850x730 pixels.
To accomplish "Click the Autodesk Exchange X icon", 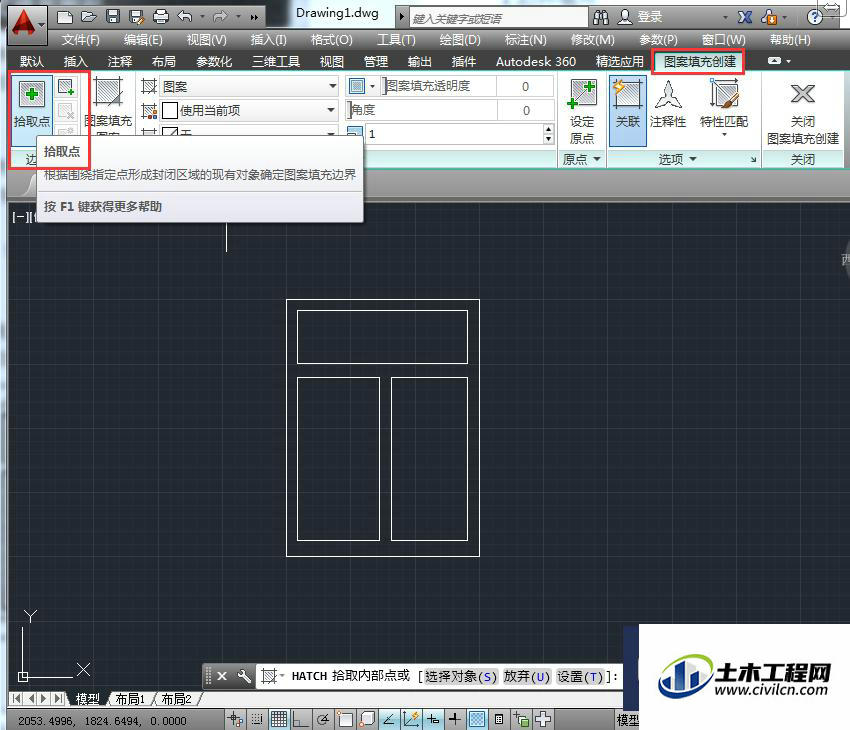I will point(745,17).
